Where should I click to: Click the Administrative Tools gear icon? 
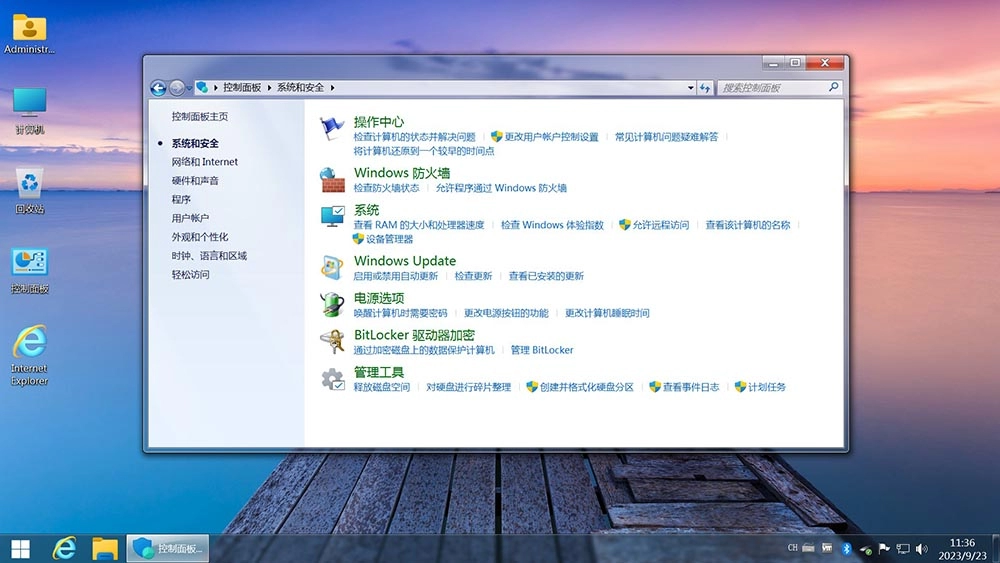(332, 379)
